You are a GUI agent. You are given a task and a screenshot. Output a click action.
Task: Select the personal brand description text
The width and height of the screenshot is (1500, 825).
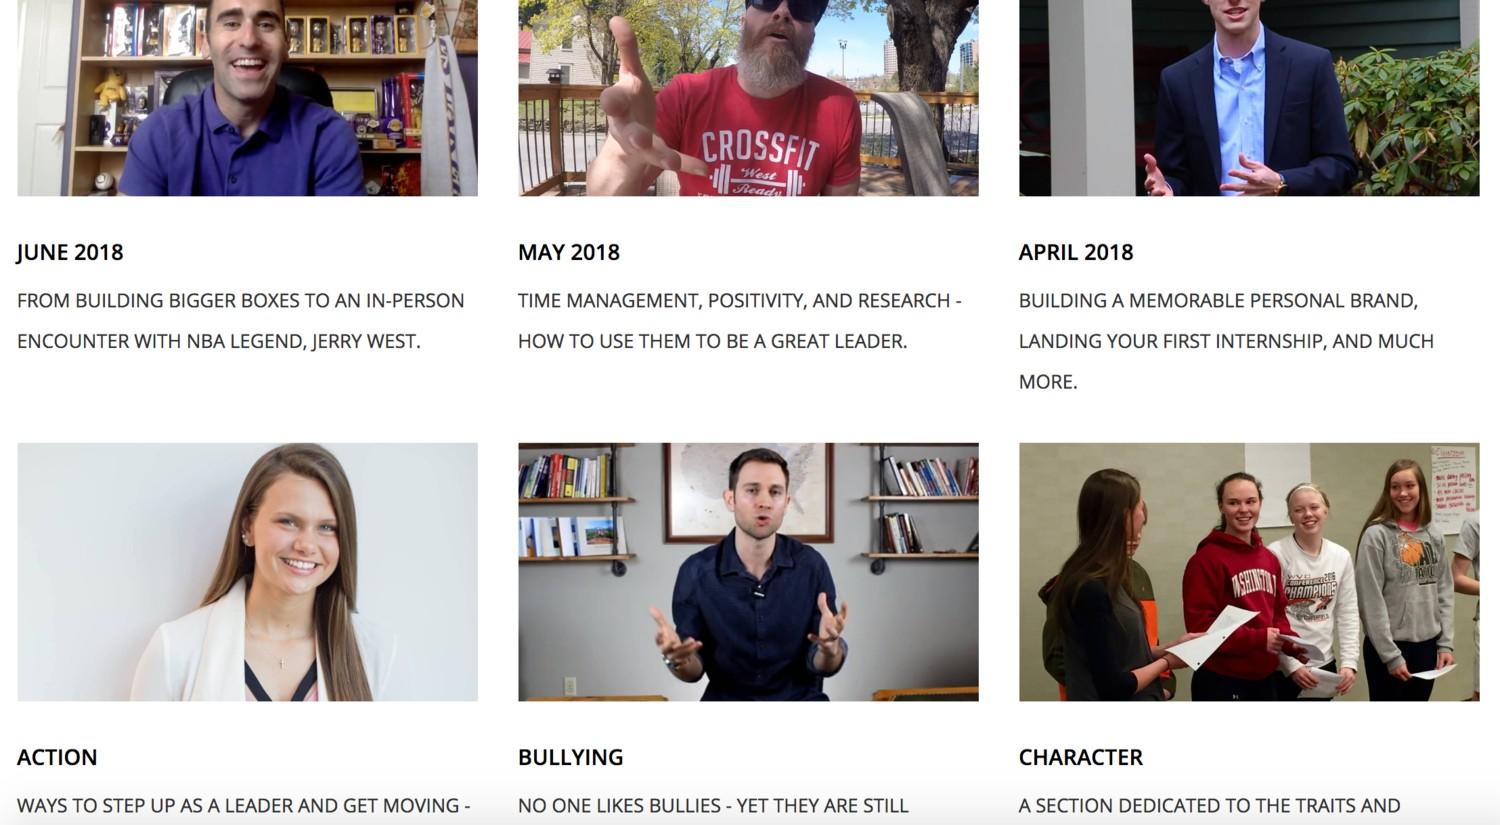click(1227, 341)
